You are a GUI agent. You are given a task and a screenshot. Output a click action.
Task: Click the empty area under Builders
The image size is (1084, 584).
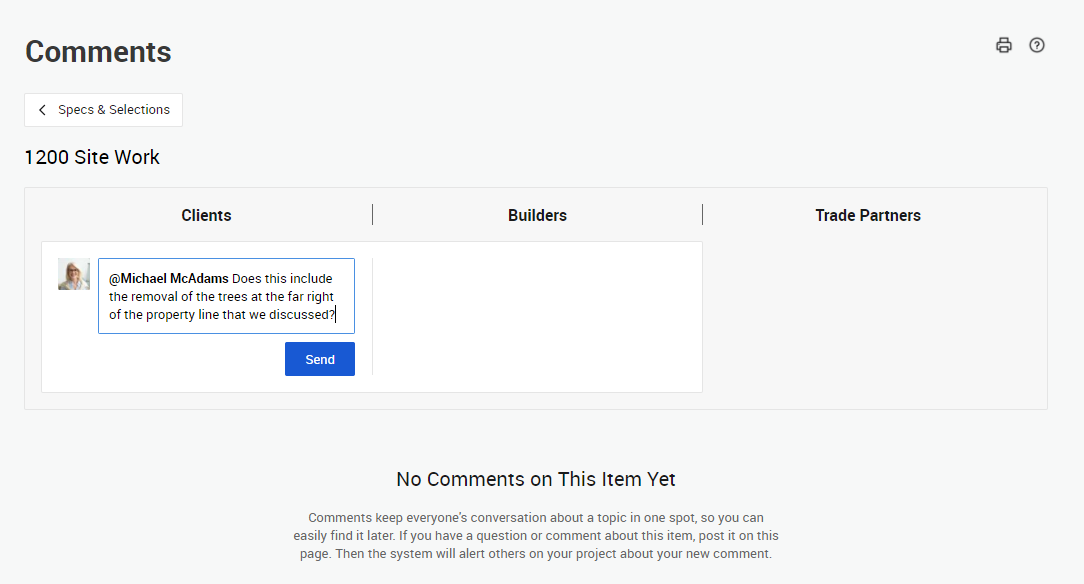coord(537,316)
